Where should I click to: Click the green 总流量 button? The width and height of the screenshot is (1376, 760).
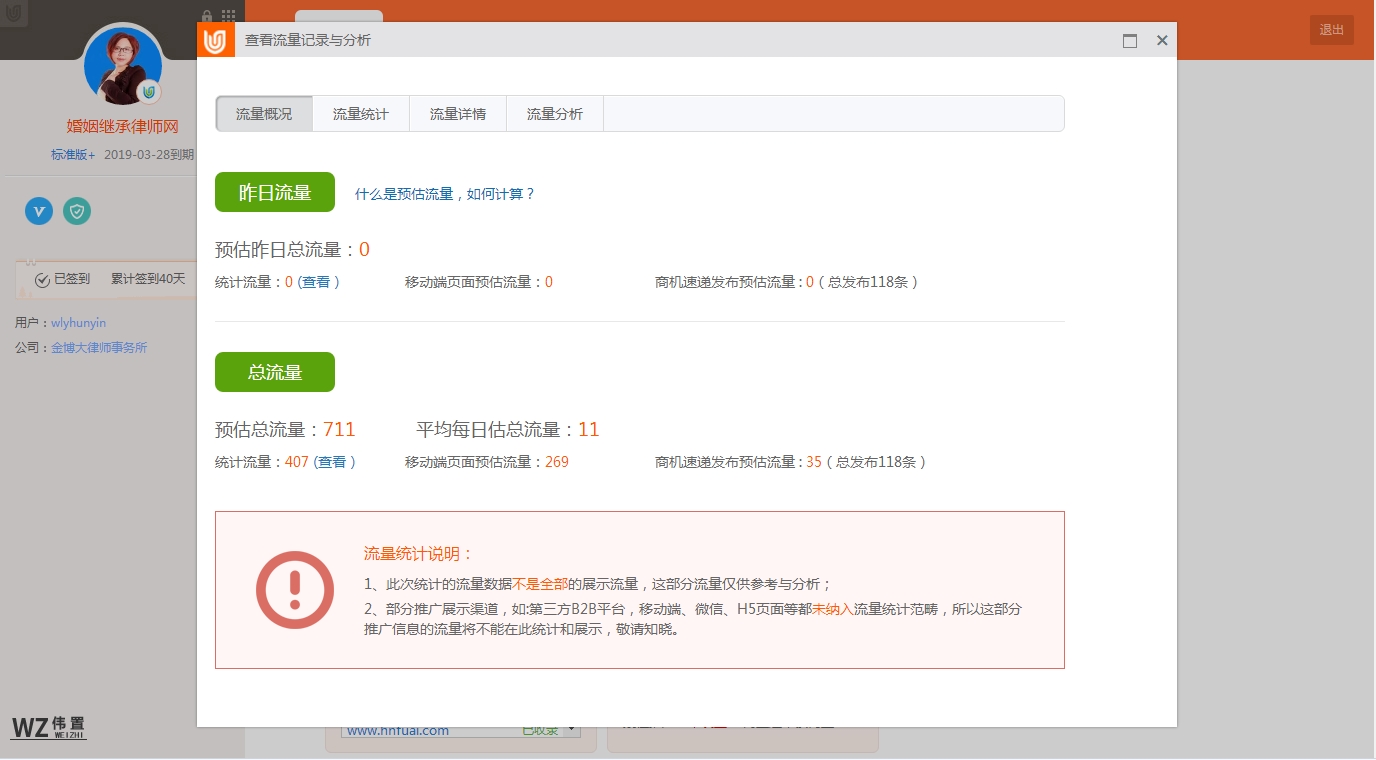click(x=275, y=372)
